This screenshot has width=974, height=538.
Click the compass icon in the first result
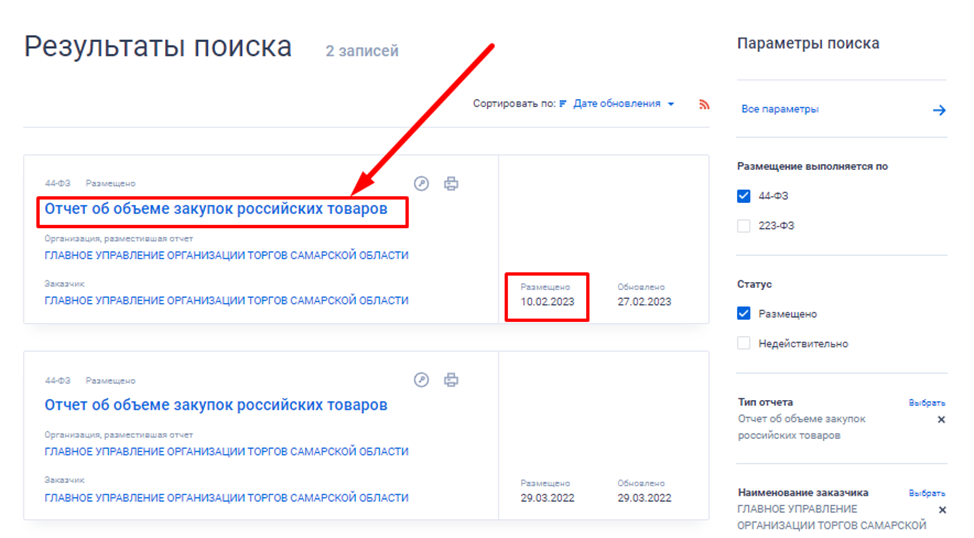422,184
